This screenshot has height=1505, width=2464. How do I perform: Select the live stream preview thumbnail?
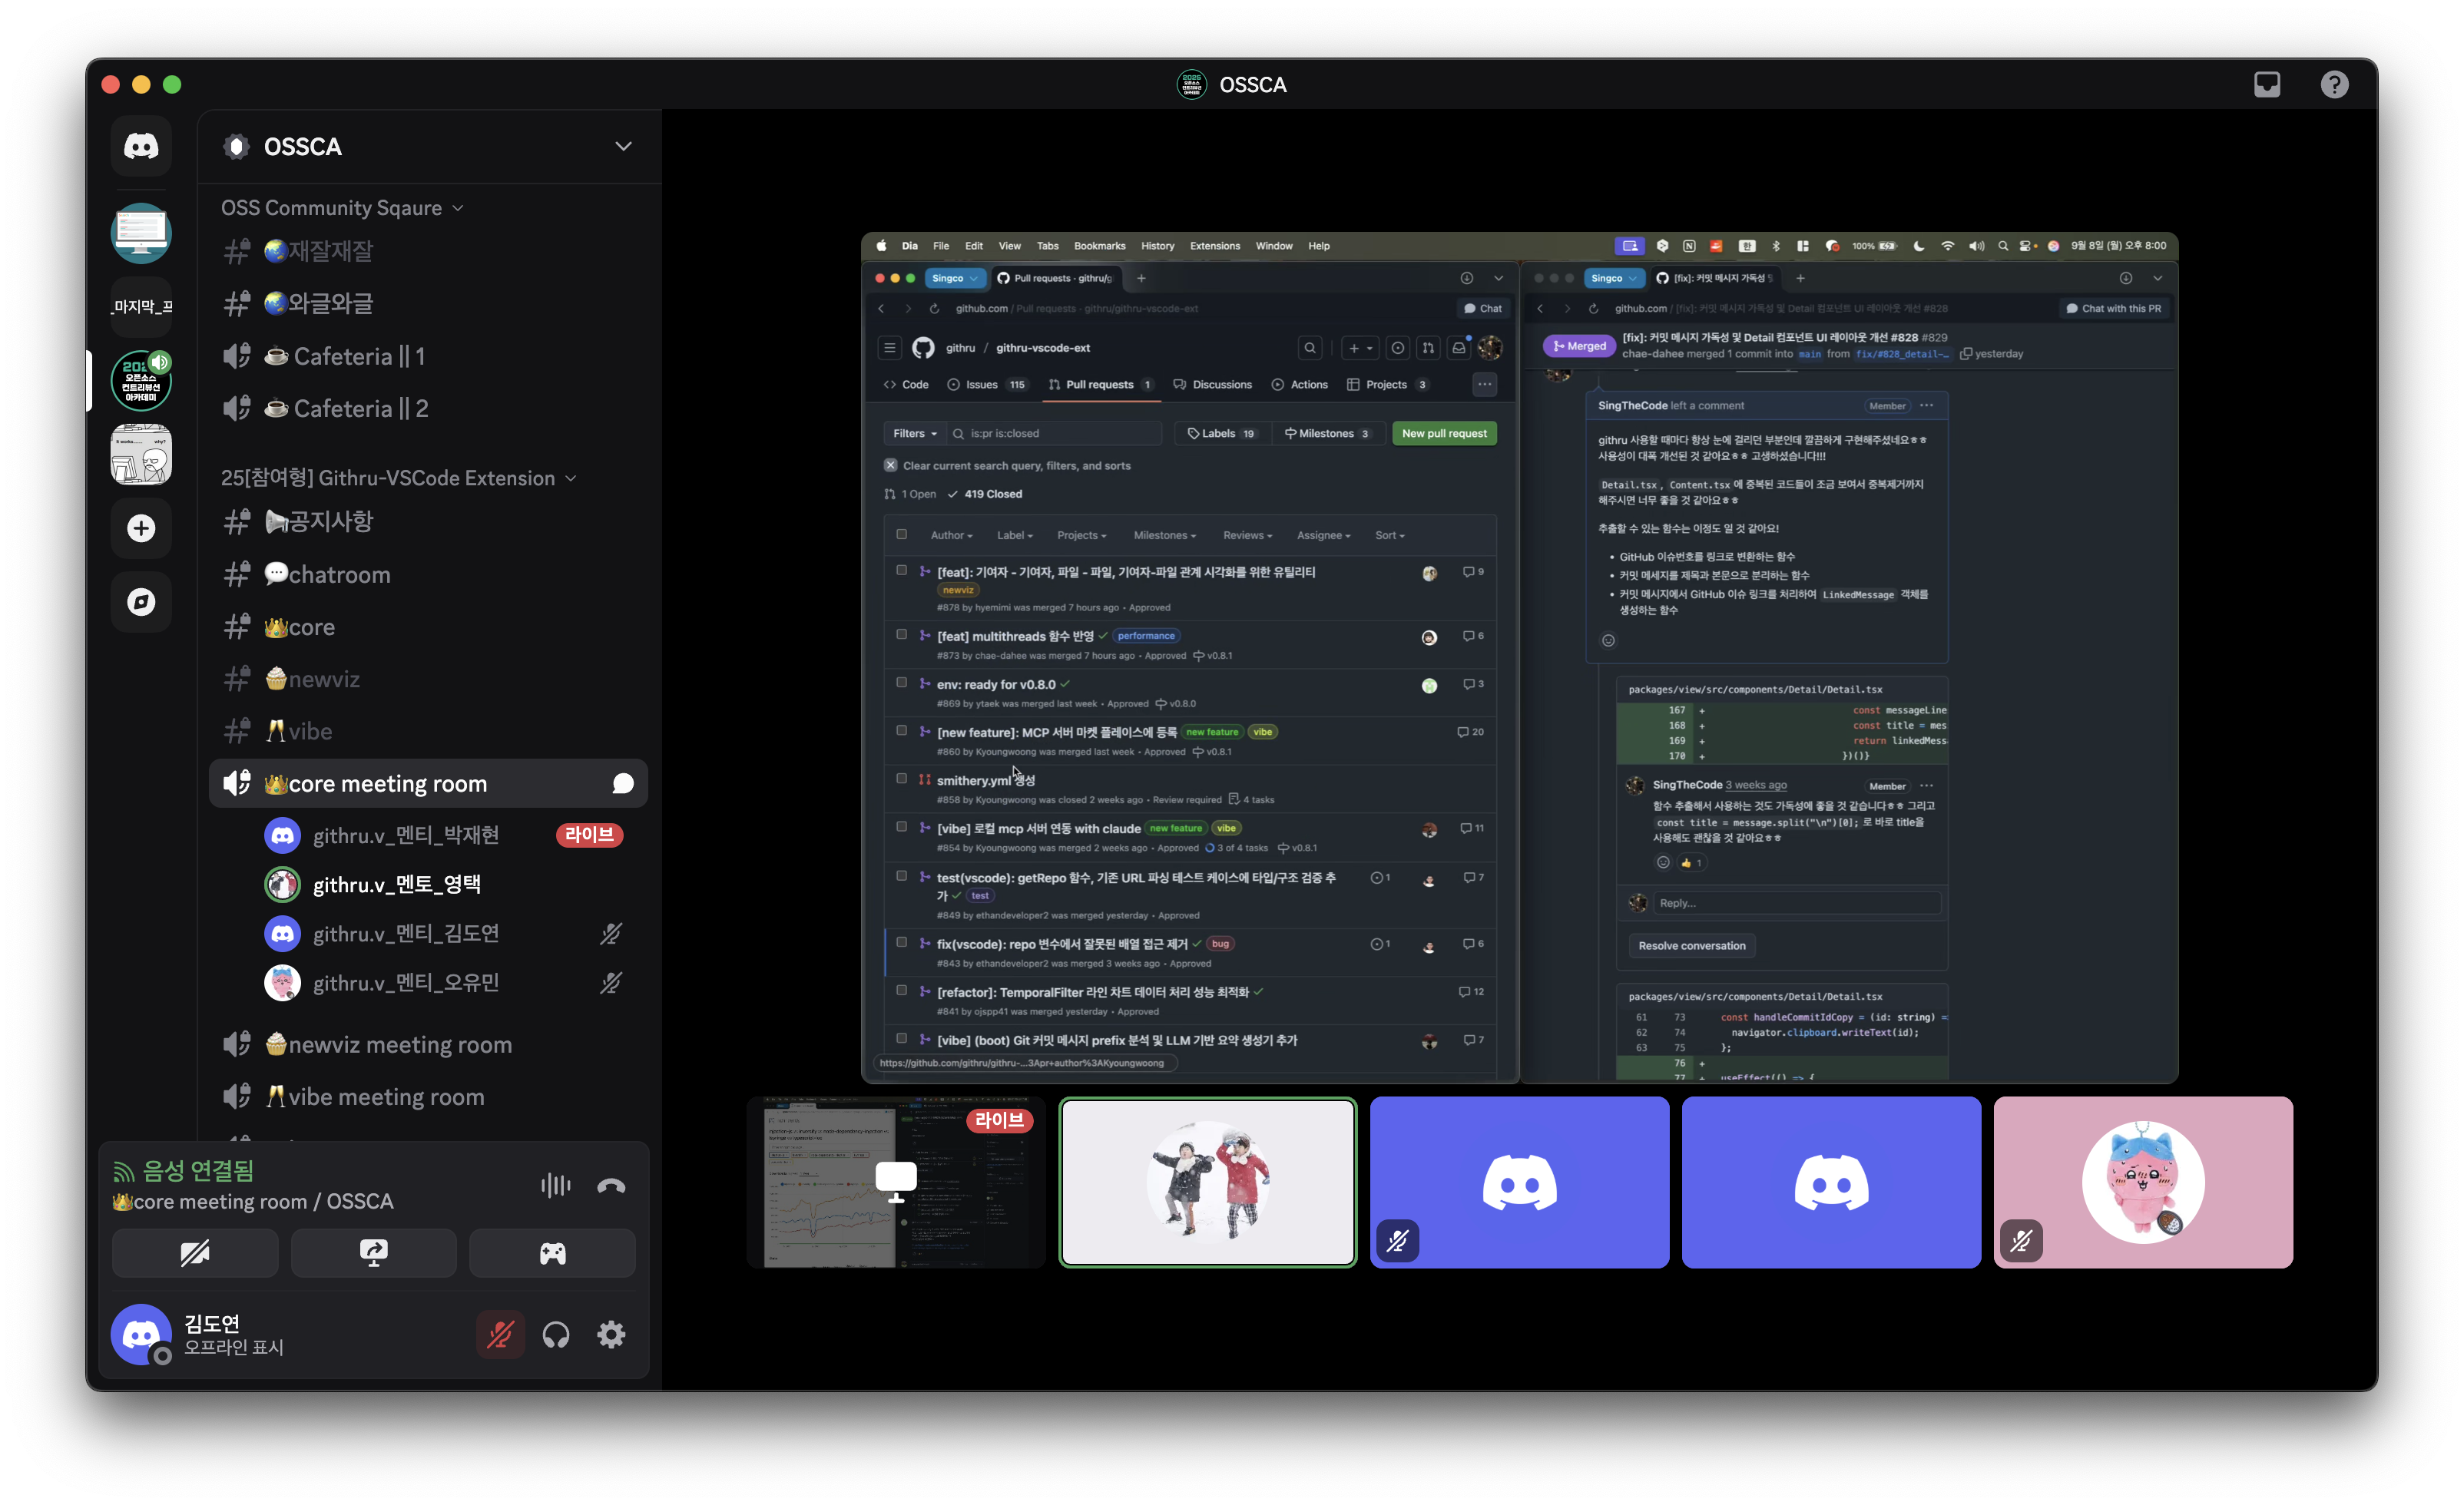click(896, 1182)
